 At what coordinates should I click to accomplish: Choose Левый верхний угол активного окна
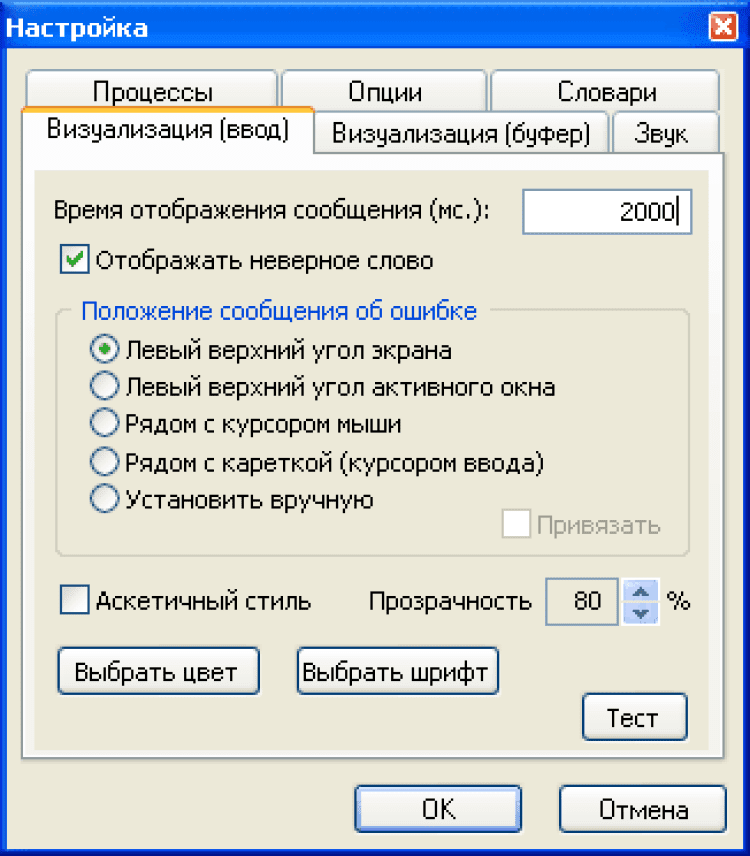103,387
